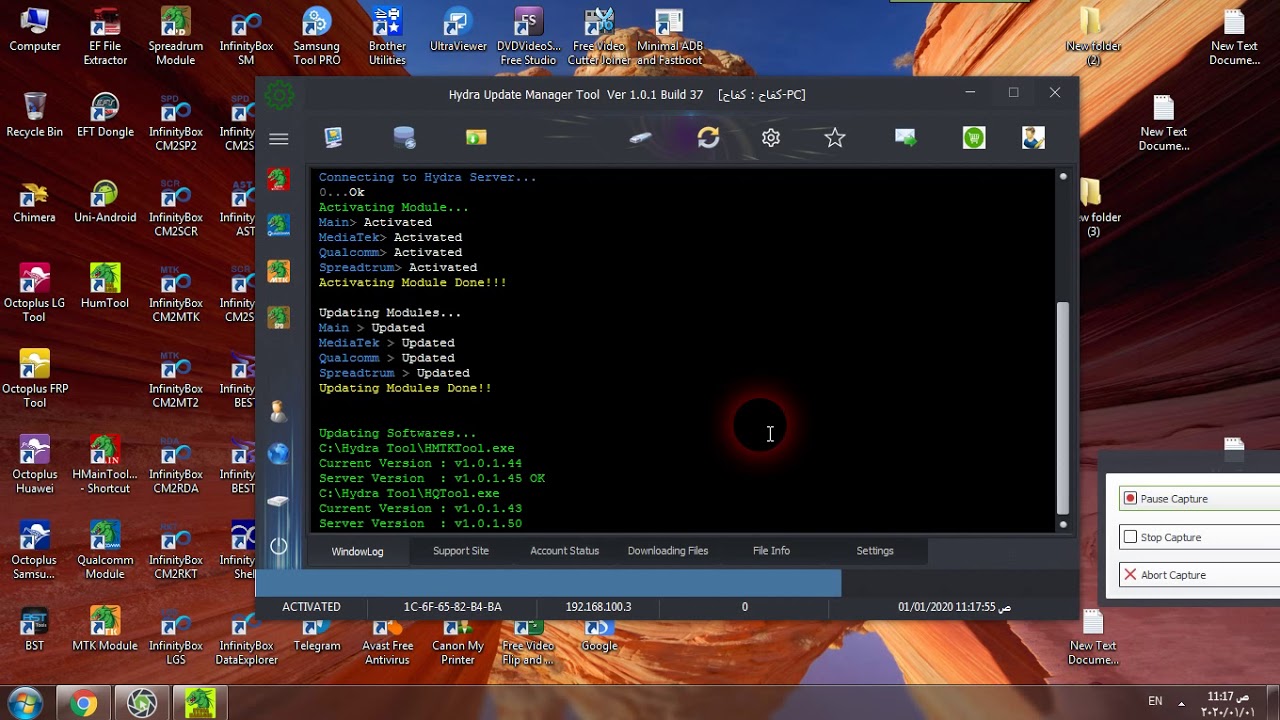The height and width of the screenshot is (720, 1280).
Task: Select the HumTool desktop icon
Action: 105,286
